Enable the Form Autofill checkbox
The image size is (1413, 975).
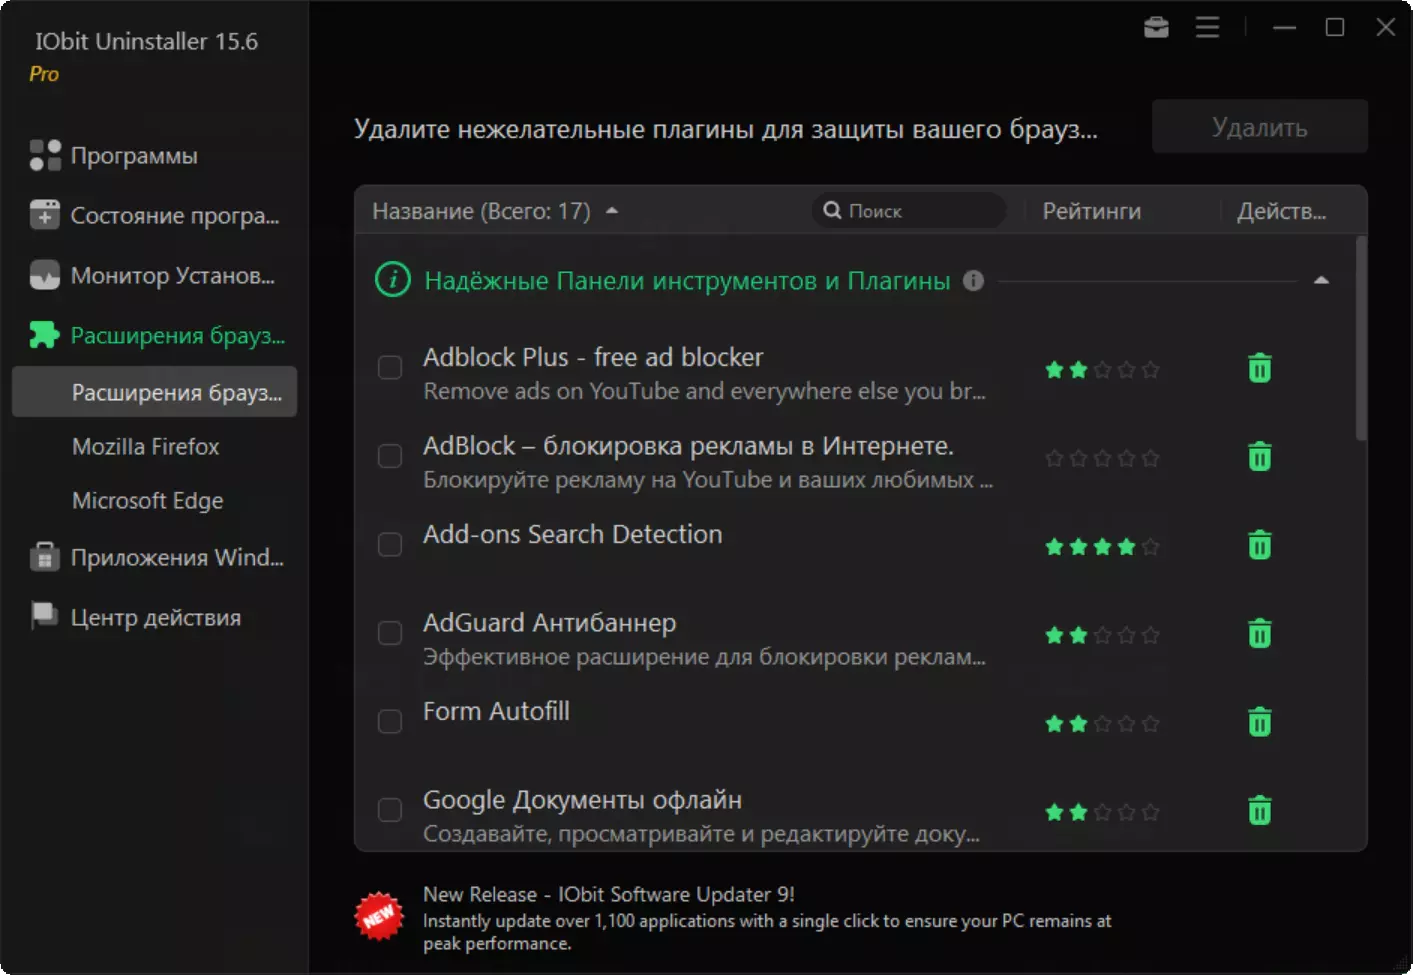390,721
